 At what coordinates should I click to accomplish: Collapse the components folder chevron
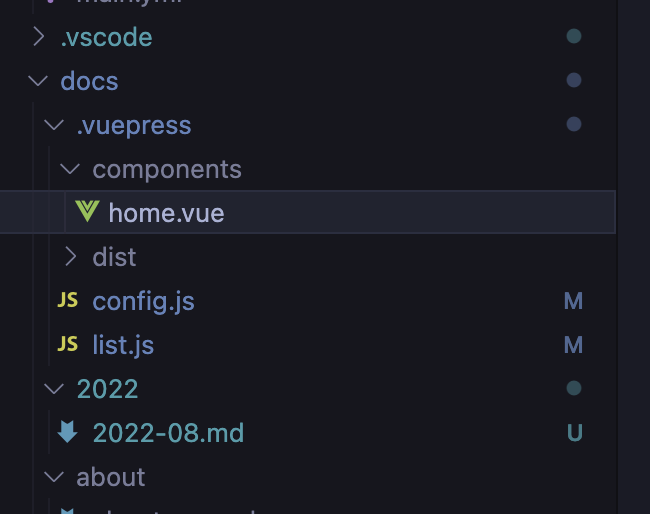70,169
